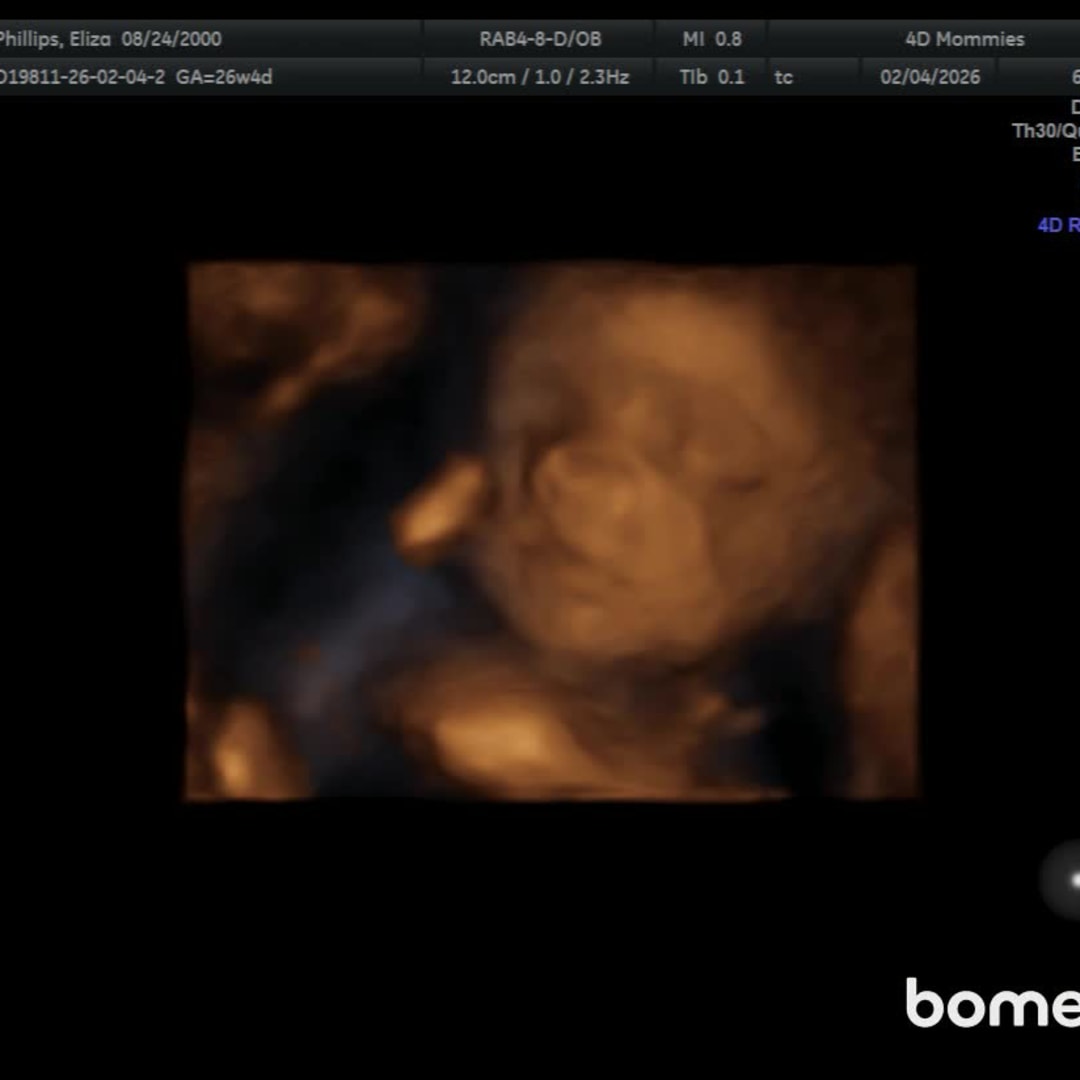Select the birth date 08/24/2000
This screenshot has width=1080, height=1080.
coord(171,39)
